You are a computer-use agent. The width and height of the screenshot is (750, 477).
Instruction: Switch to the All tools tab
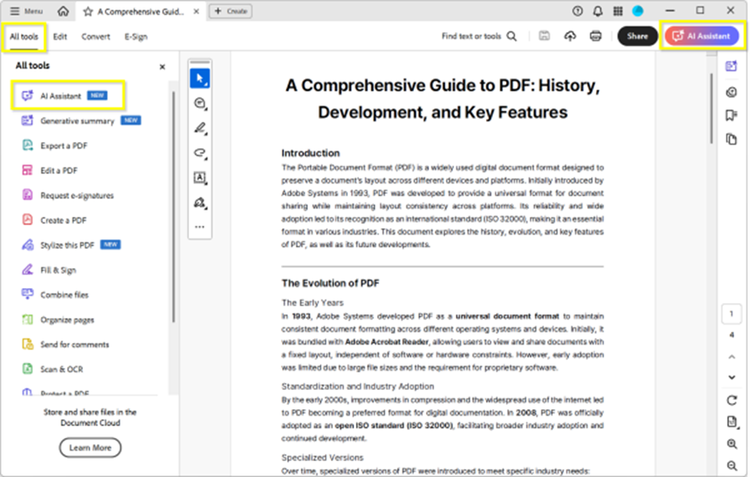[x=24, y=37]
